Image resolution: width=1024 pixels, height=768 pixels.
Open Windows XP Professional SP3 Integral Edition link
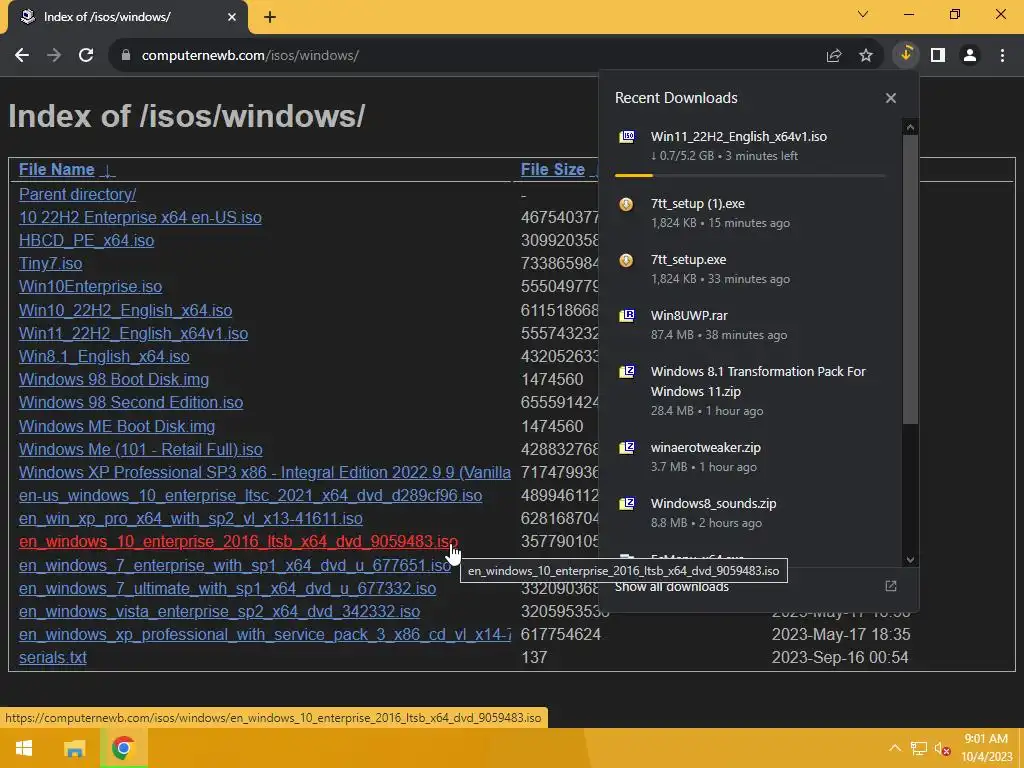[x=264, y=472]
